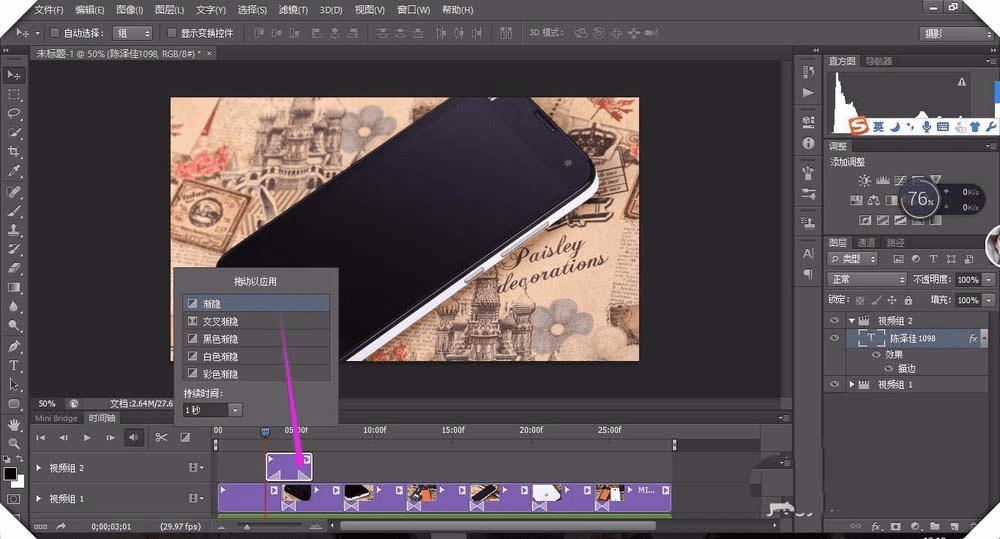Open the 滤镜(T) menu
This screenshot has width=1000, height=539.
[294, 10]
